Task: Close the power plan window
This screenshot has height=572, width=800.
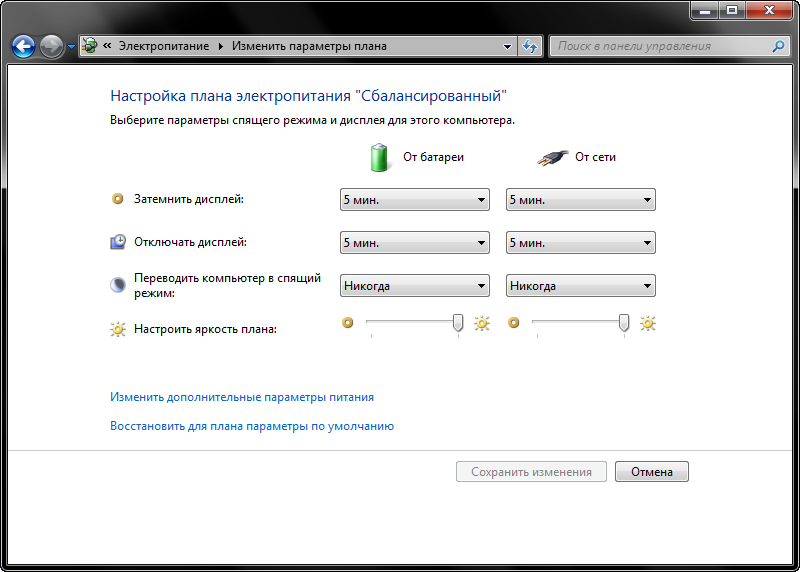Action: pyautogui.click(x=770, y=10)
